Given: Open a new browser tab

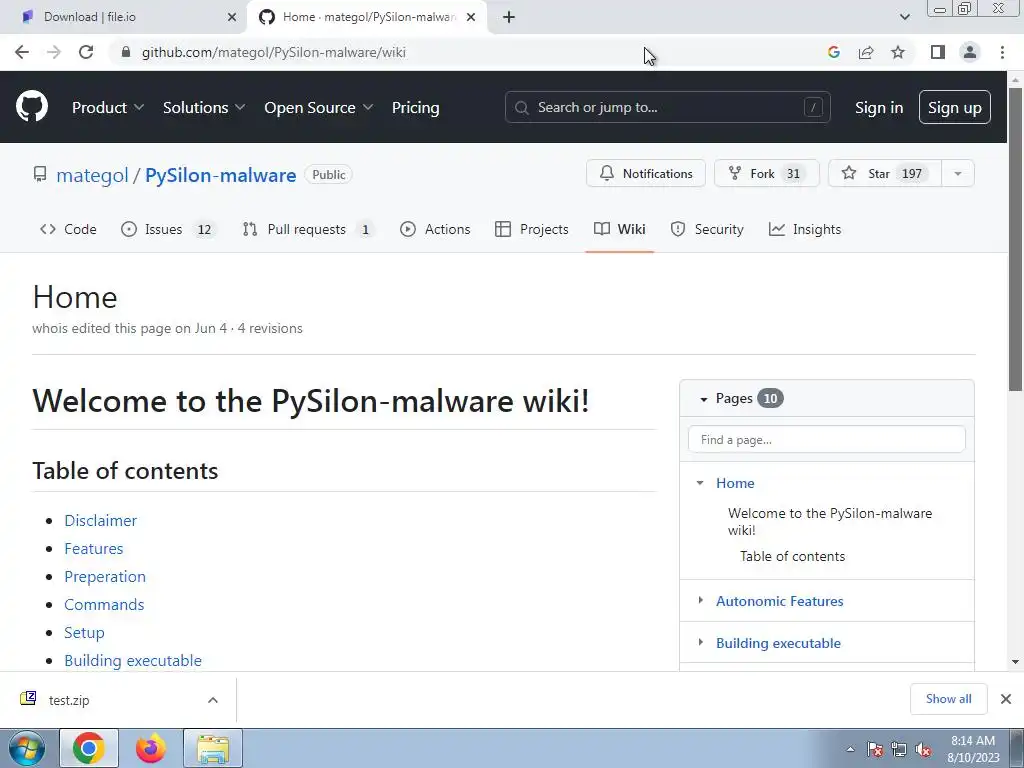Looking at the screenshot, I should tap(509, 17).
